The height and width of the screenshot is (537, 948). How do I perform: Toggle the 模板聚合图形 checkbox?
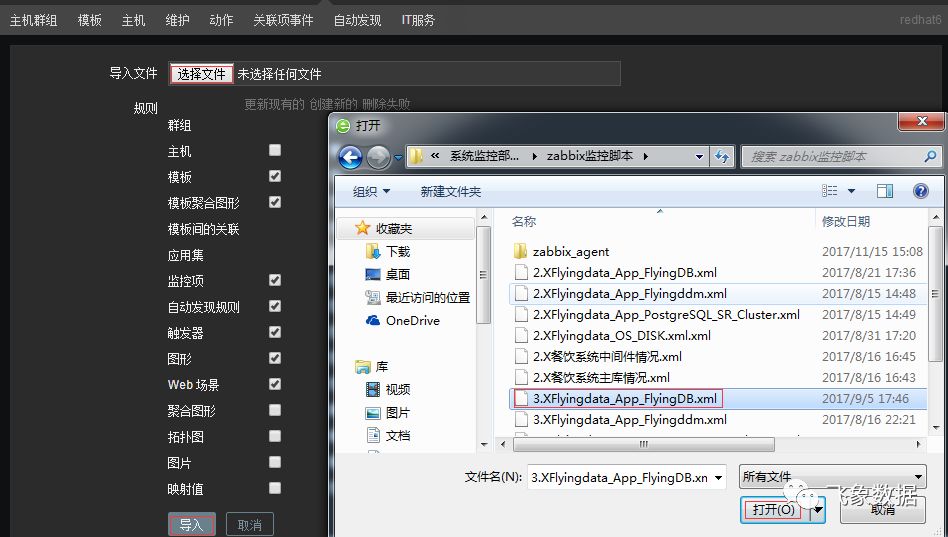(x=274, y=202)
